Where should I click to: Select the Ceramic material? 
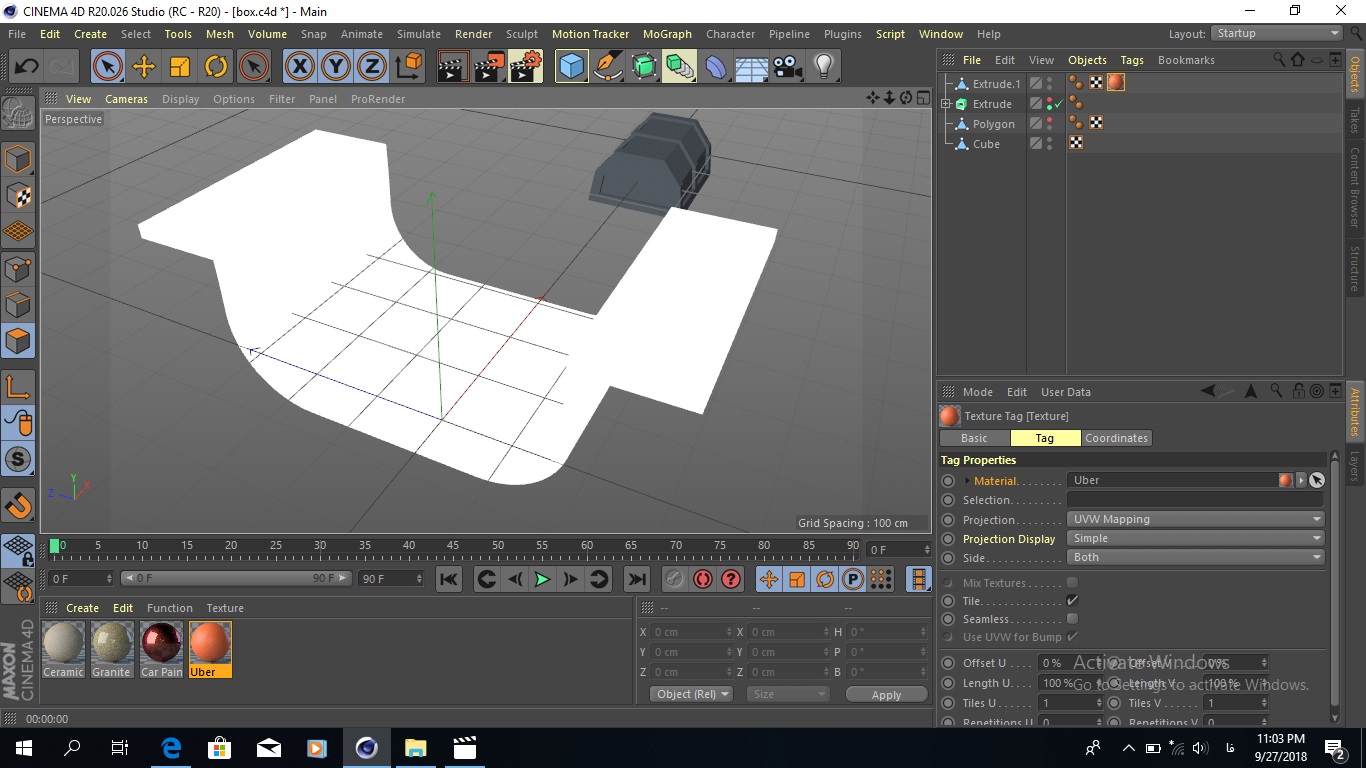[64, 649]
